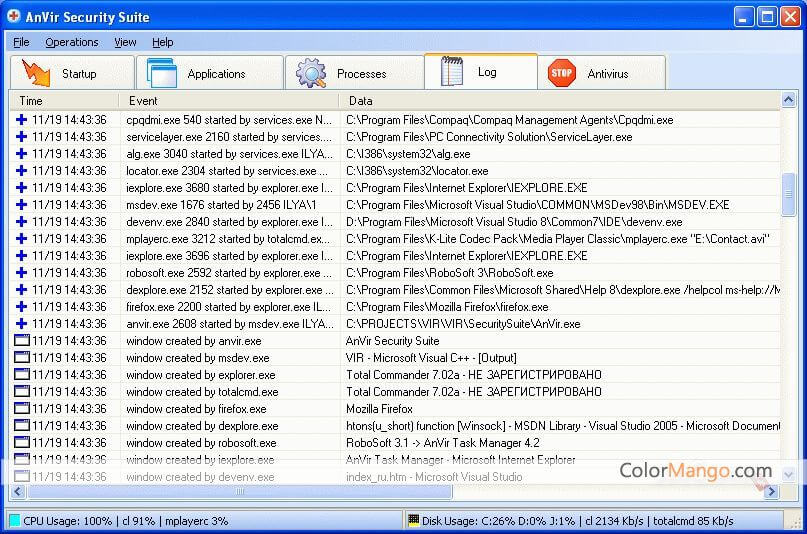Click window icon of 'created by anvir.exe' row
The image size is (807, 534).
pyautogui.click(x=22, y=340)
